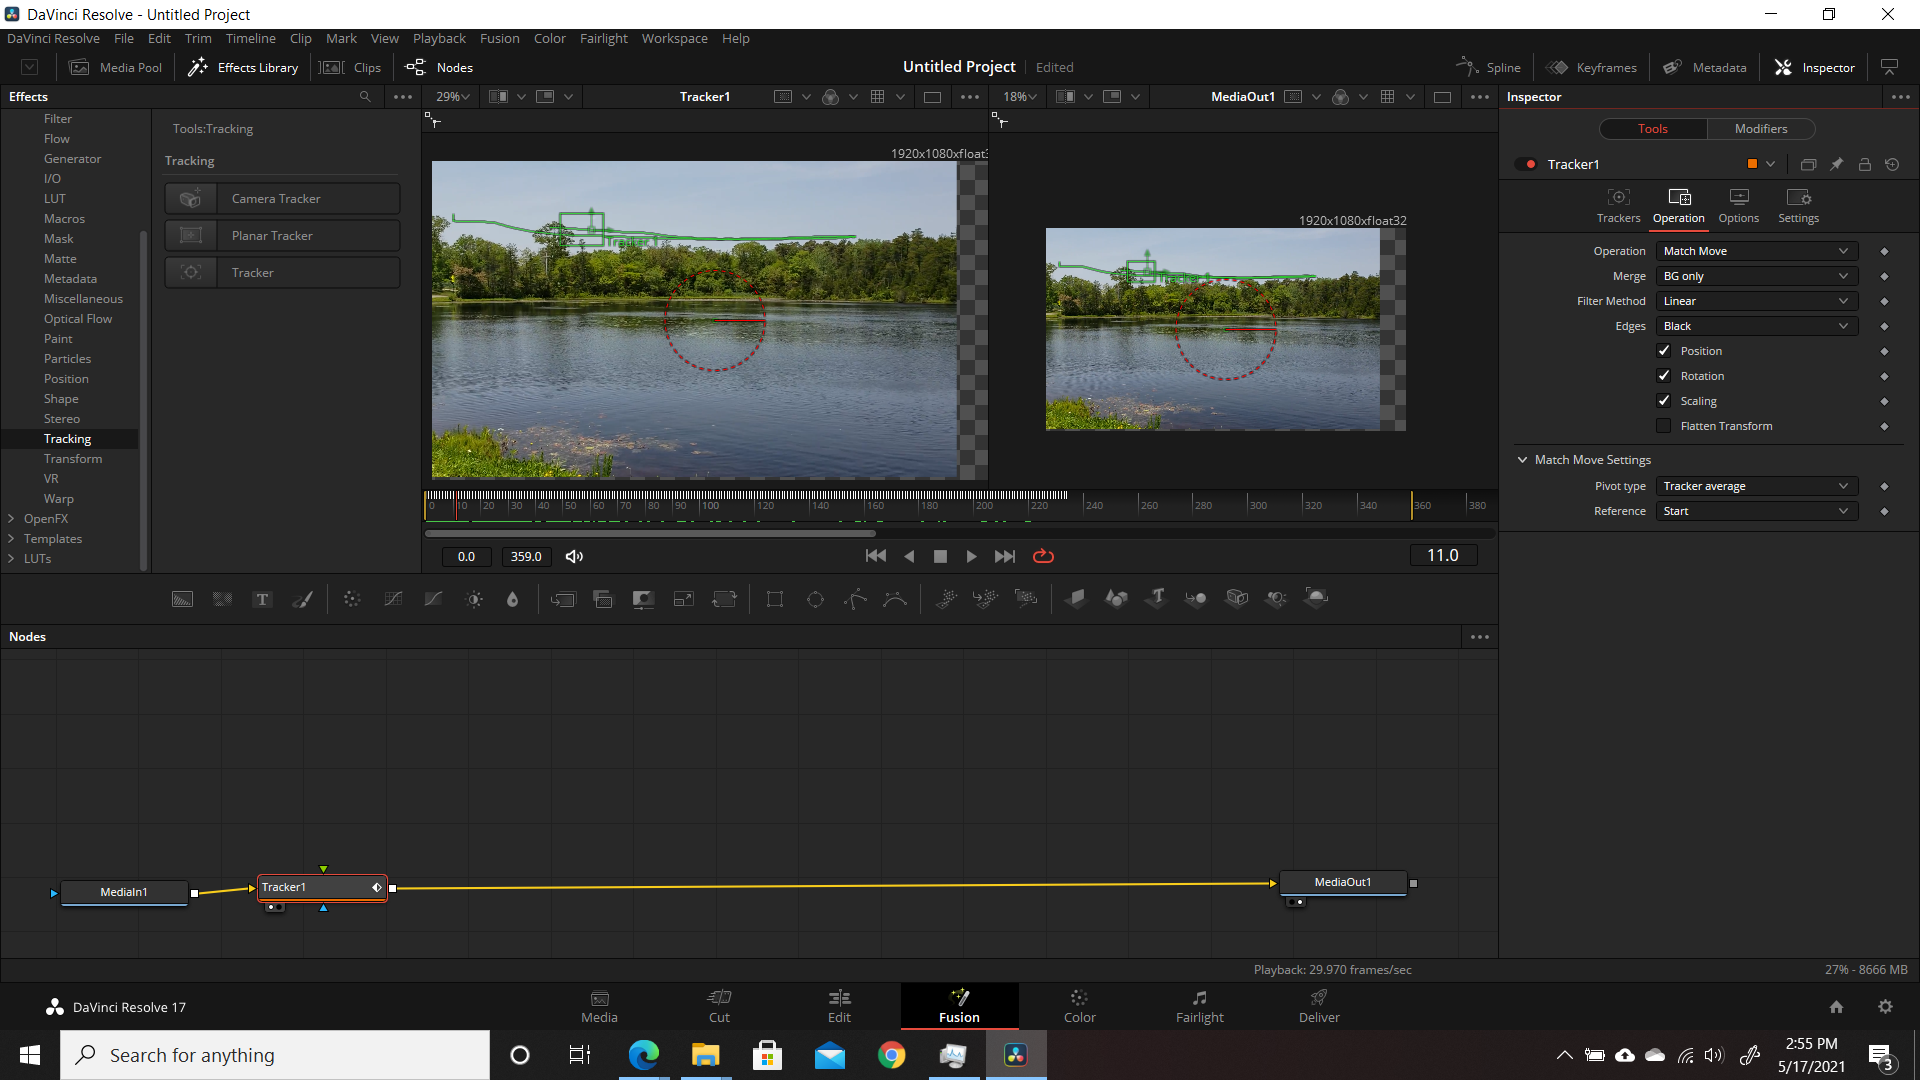The image size is (1920, 1080).
Task: Add a Color Corrector node from toolbar
Action: 352,599
